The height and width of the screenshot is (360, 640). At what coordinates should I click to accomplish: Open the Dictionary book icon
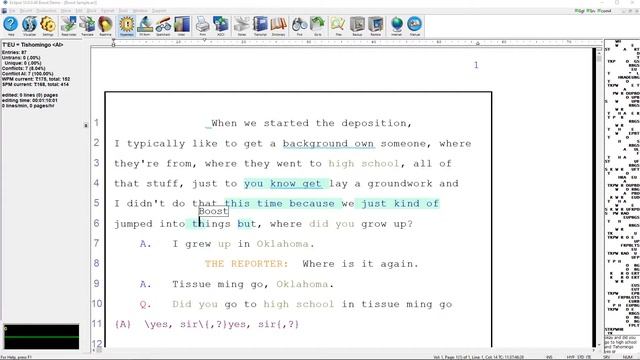(x=278, y=26)
